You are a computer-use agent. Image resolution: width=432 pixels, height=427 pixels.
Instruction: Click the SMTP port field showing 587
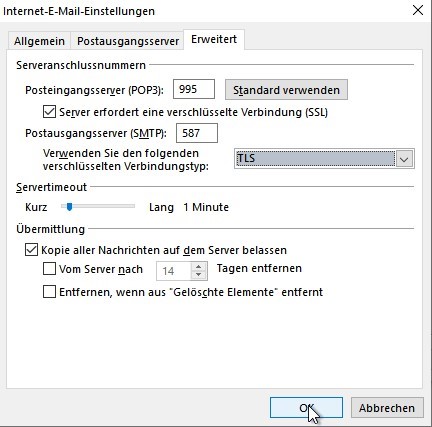(x=197, y=133)
